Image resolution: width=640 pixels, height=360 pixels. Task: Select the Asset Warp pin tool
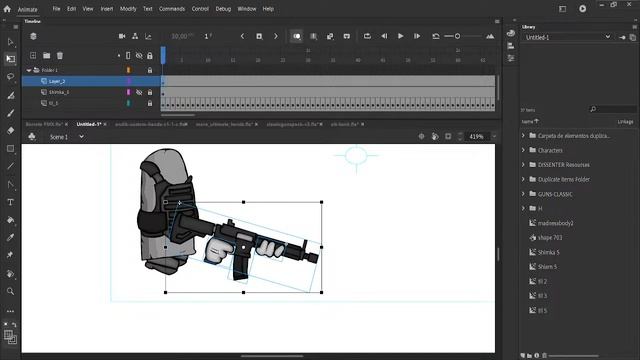(x=11, y=255)
